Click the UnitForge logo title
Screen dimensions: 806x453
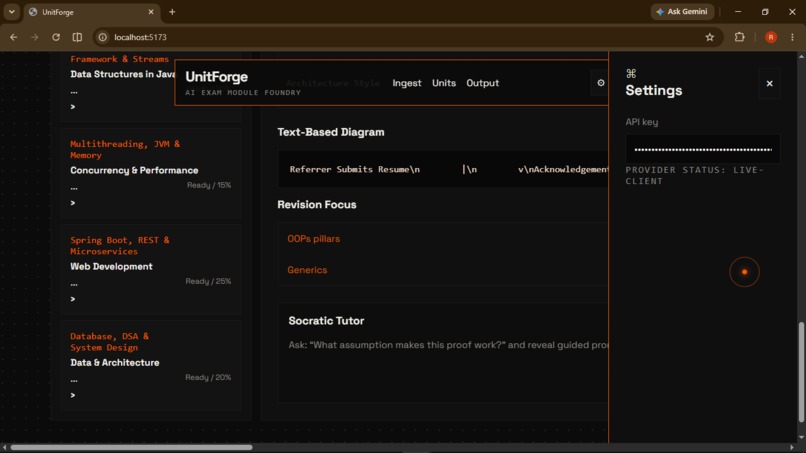pyautogui.click(x=216, y=77)
